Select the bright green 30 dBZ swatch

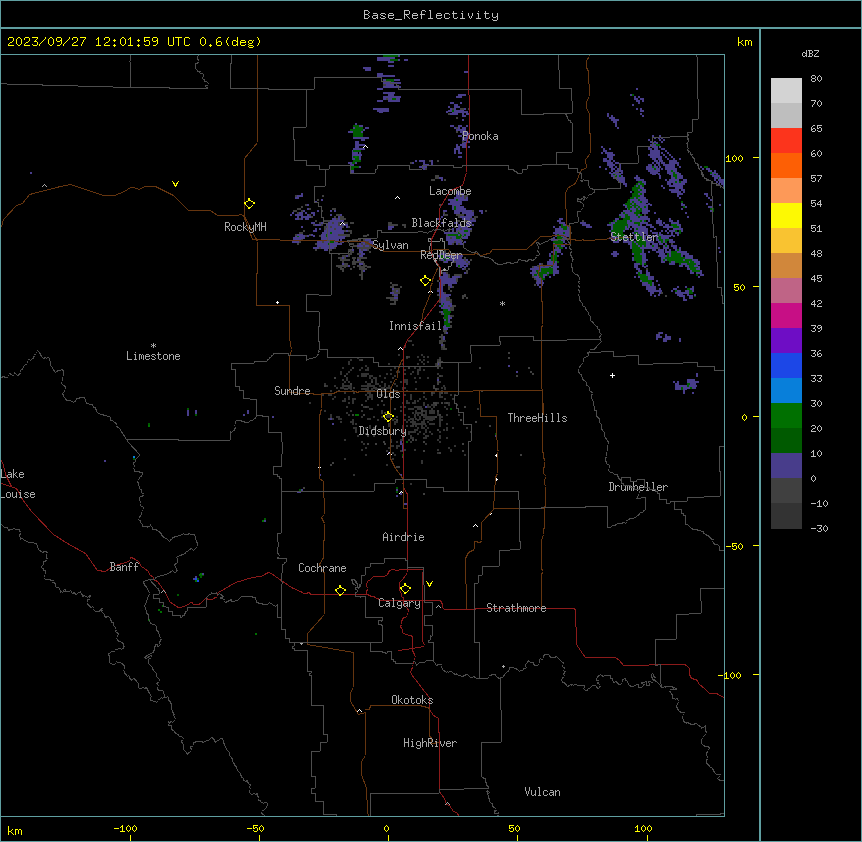pos(786,416)
